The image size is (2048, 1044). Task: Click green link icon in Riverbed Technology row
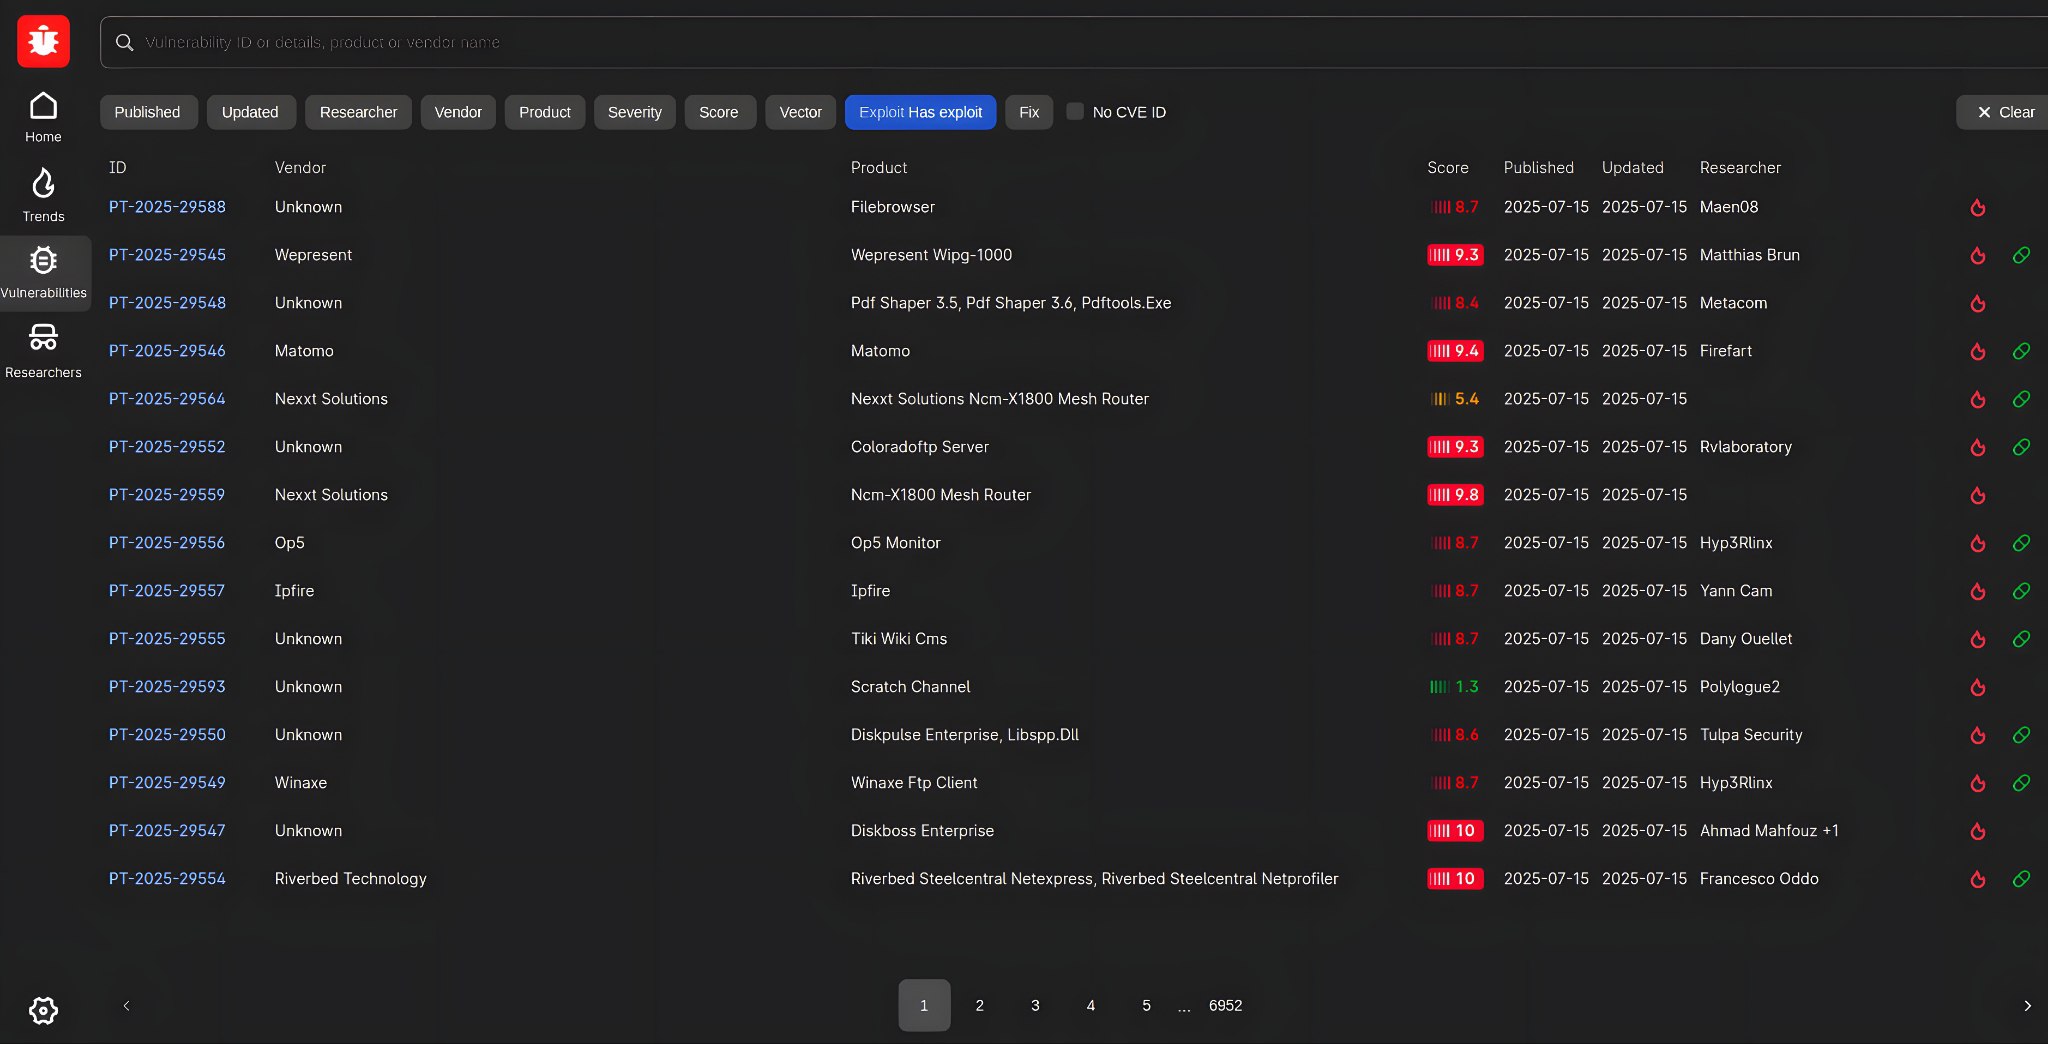2021,879
